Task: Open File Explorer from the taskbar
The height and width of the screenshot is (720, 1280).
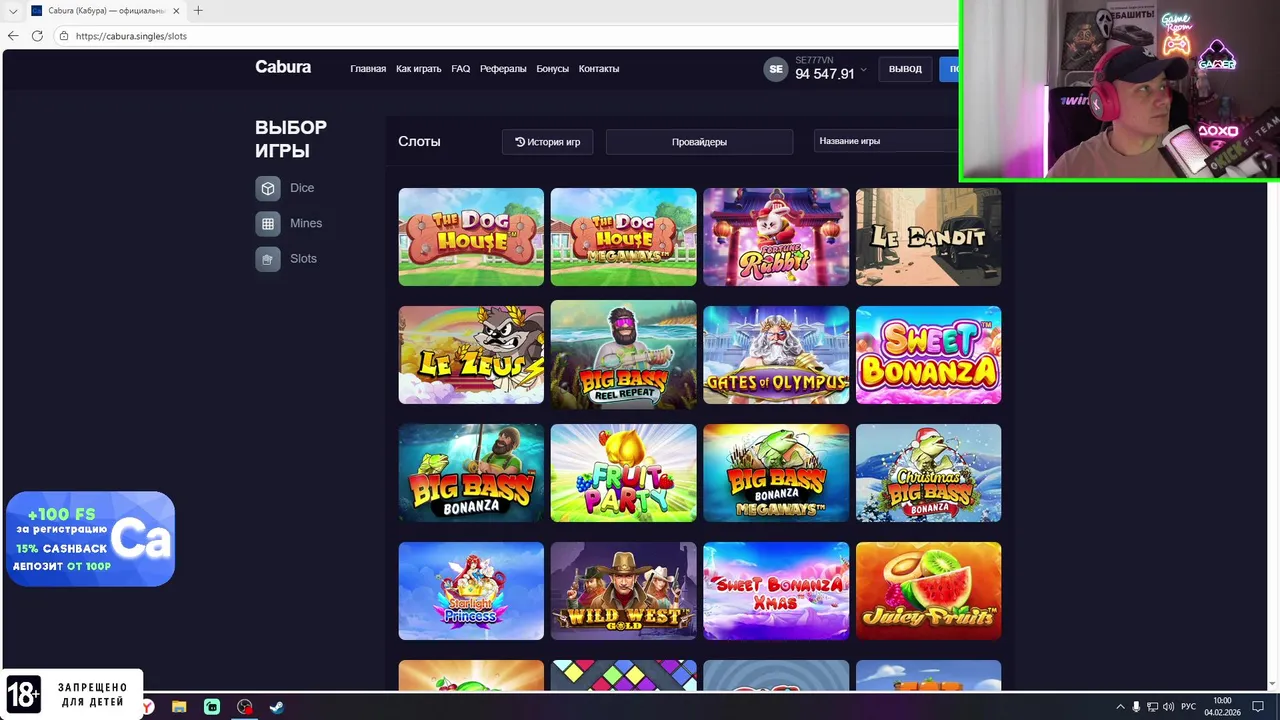Action: coord(180,707)
